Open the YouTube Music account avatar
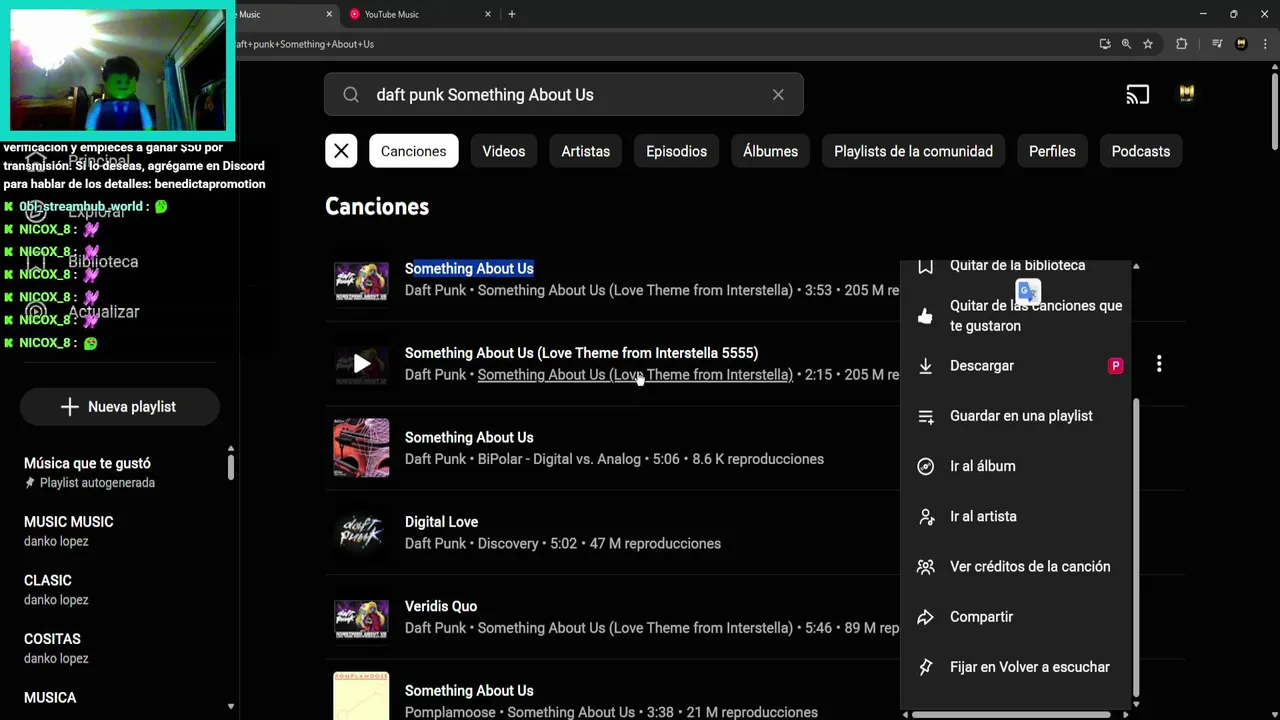The width and height of the screenshot is (1280, 720). pos(1186,94)
